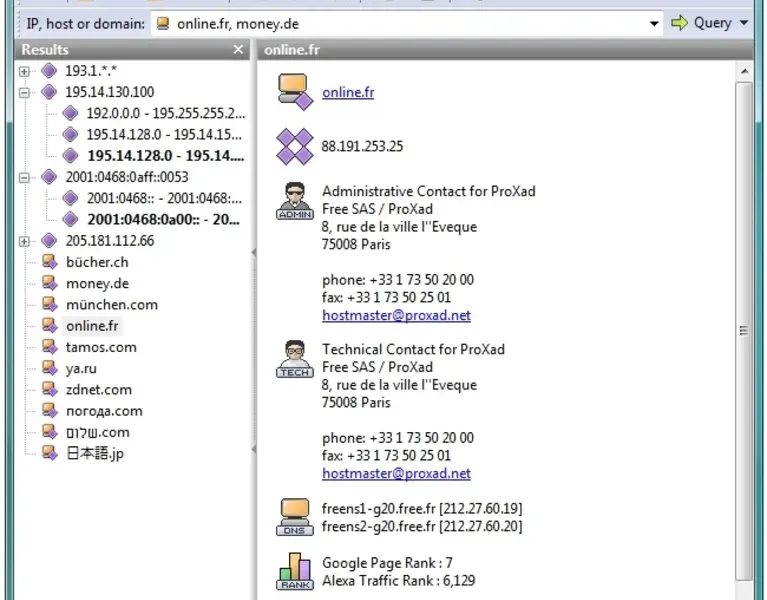Click the domain icon beside münchen.com
Viewport: 767px width, 600px height.
click(x=49, y=305)
